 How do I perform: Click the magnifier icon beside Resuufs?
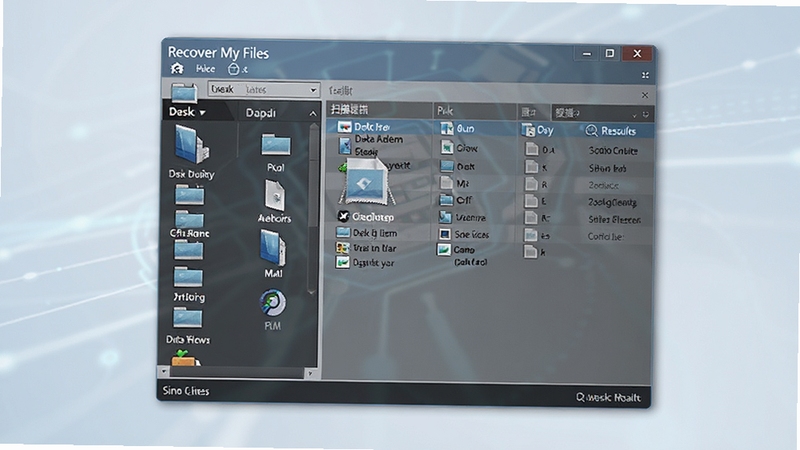tap(591, 131)
